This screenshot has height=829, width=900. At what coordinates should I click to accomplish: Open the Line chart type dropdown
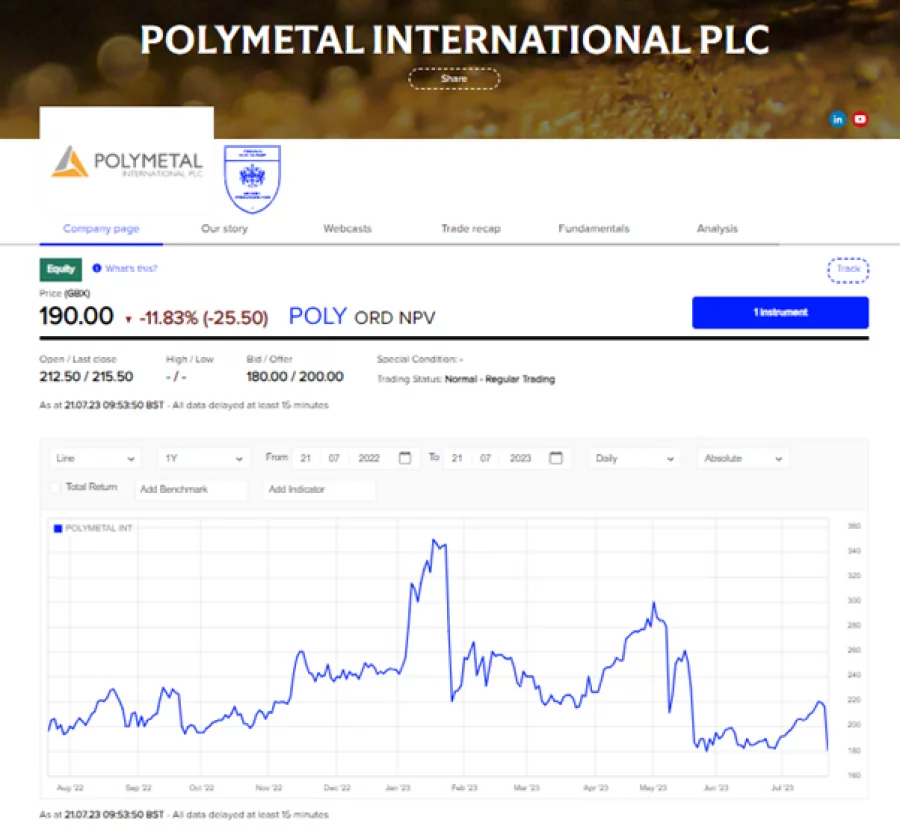click(x=94, y=457)
